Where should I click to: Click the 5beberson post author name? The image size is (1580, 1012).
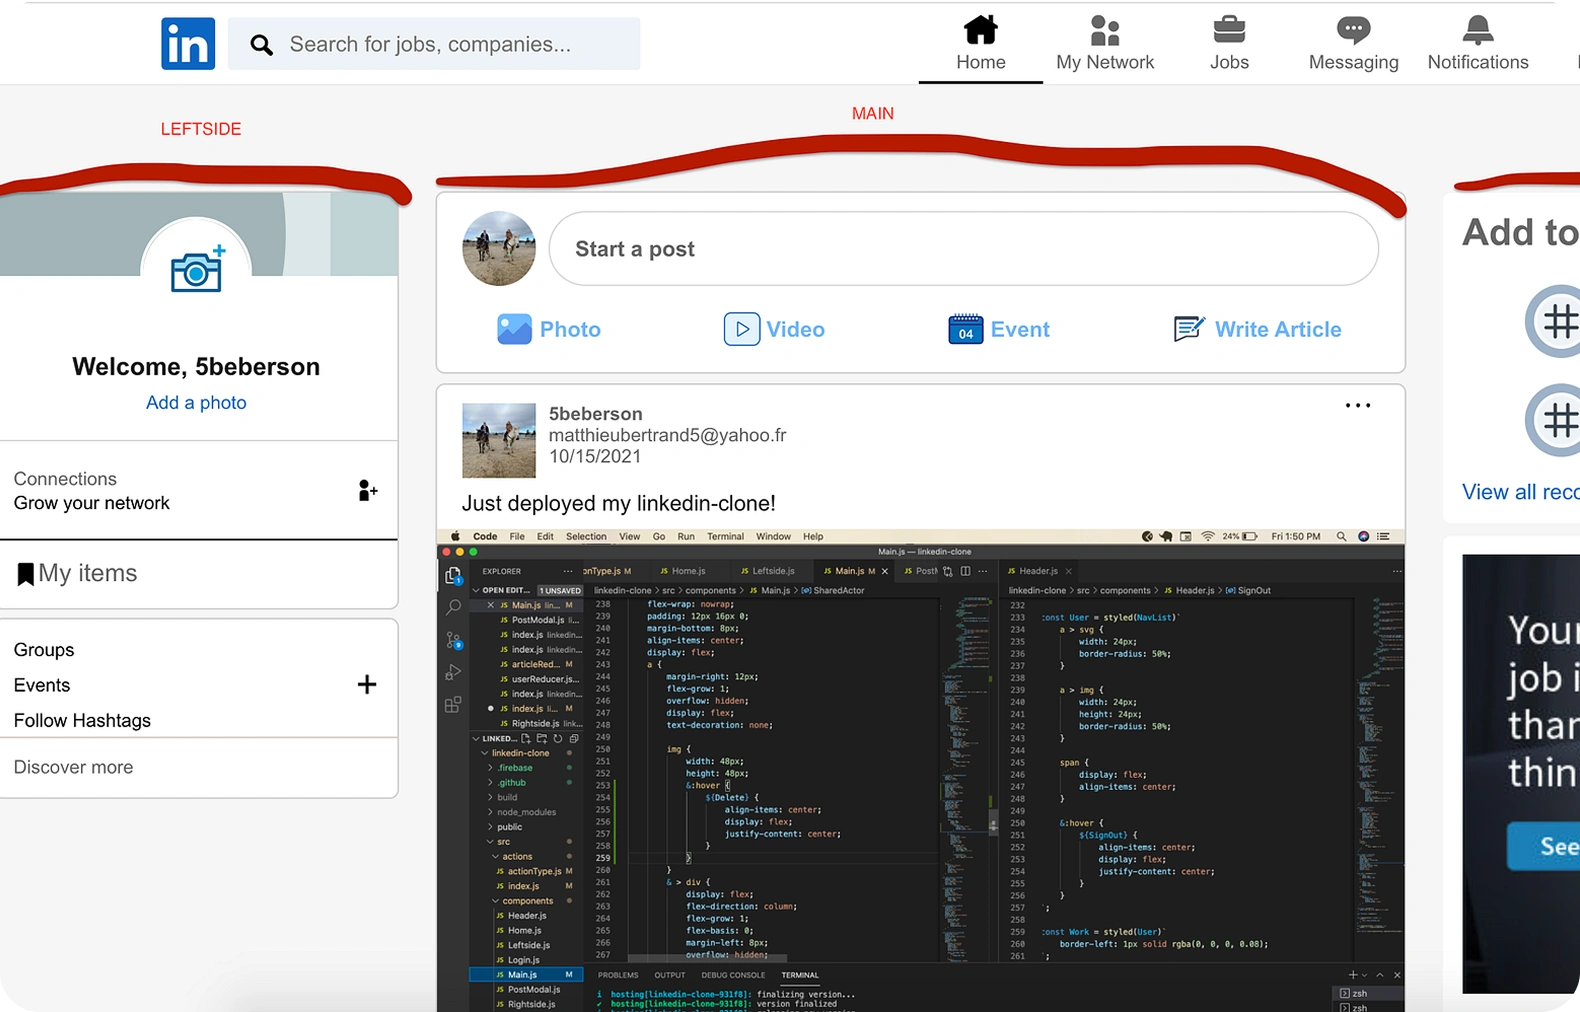596,414
